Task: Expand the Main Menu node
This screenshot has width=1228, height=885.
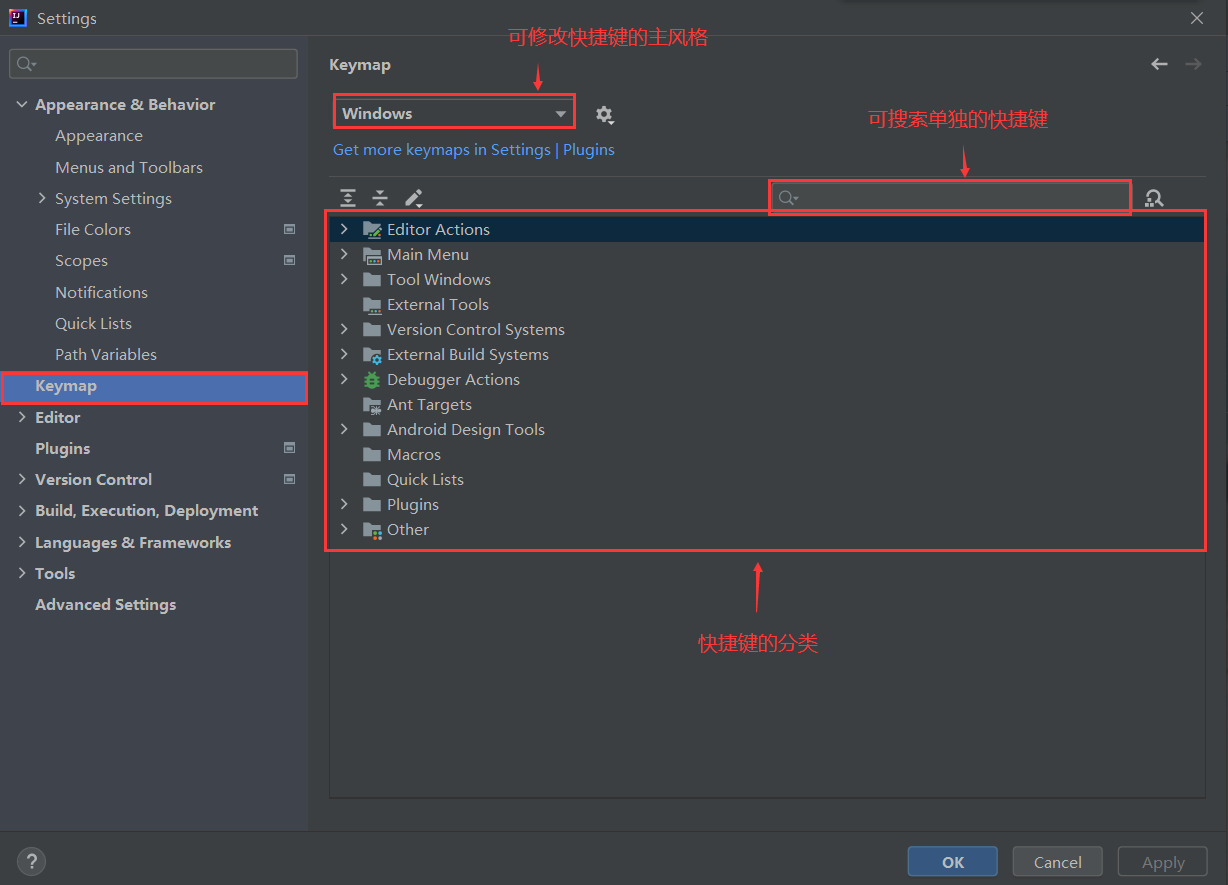Action: click(344, 254)
